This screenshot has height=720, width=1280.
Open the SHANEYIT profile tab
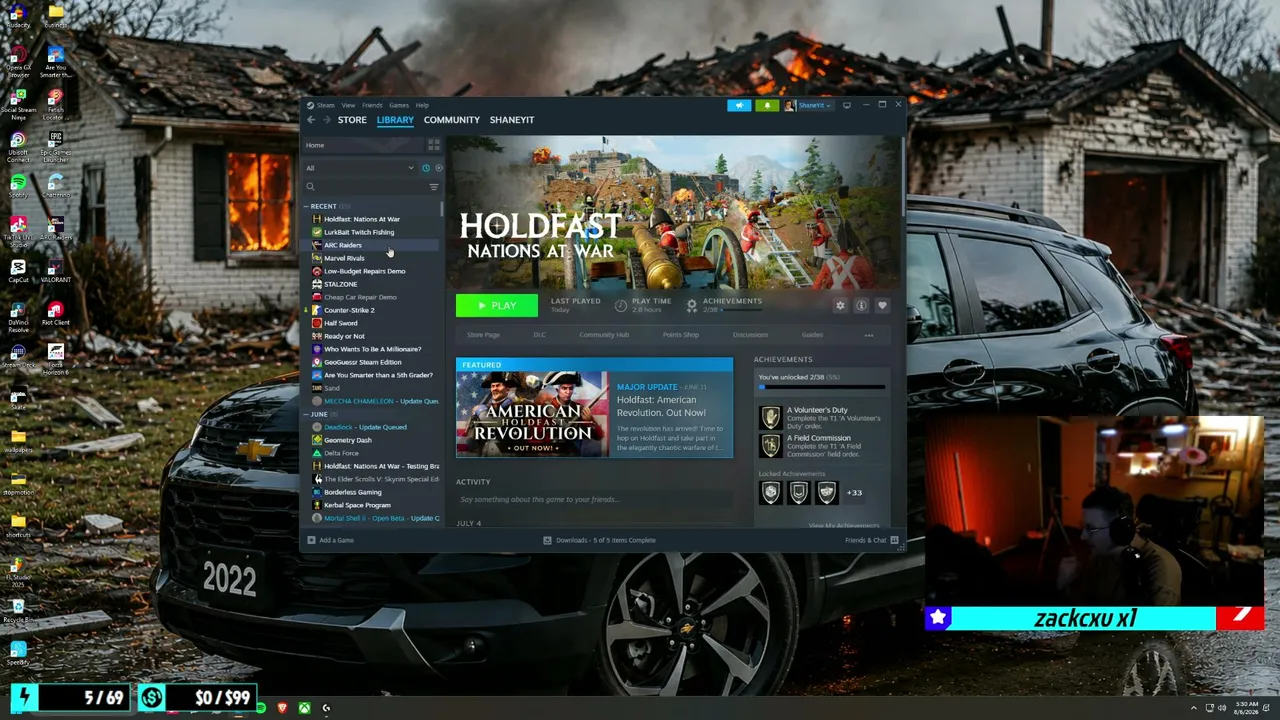pos(512,120)
